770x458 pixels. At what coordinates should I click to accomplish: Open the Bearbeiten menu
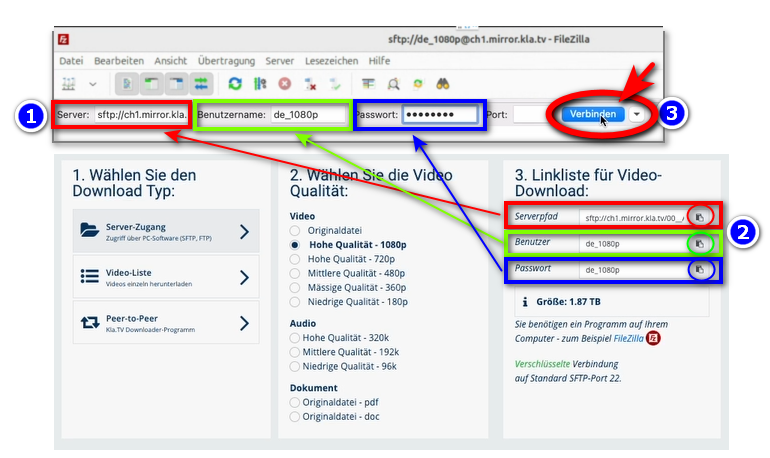click(x=119, y=61)
